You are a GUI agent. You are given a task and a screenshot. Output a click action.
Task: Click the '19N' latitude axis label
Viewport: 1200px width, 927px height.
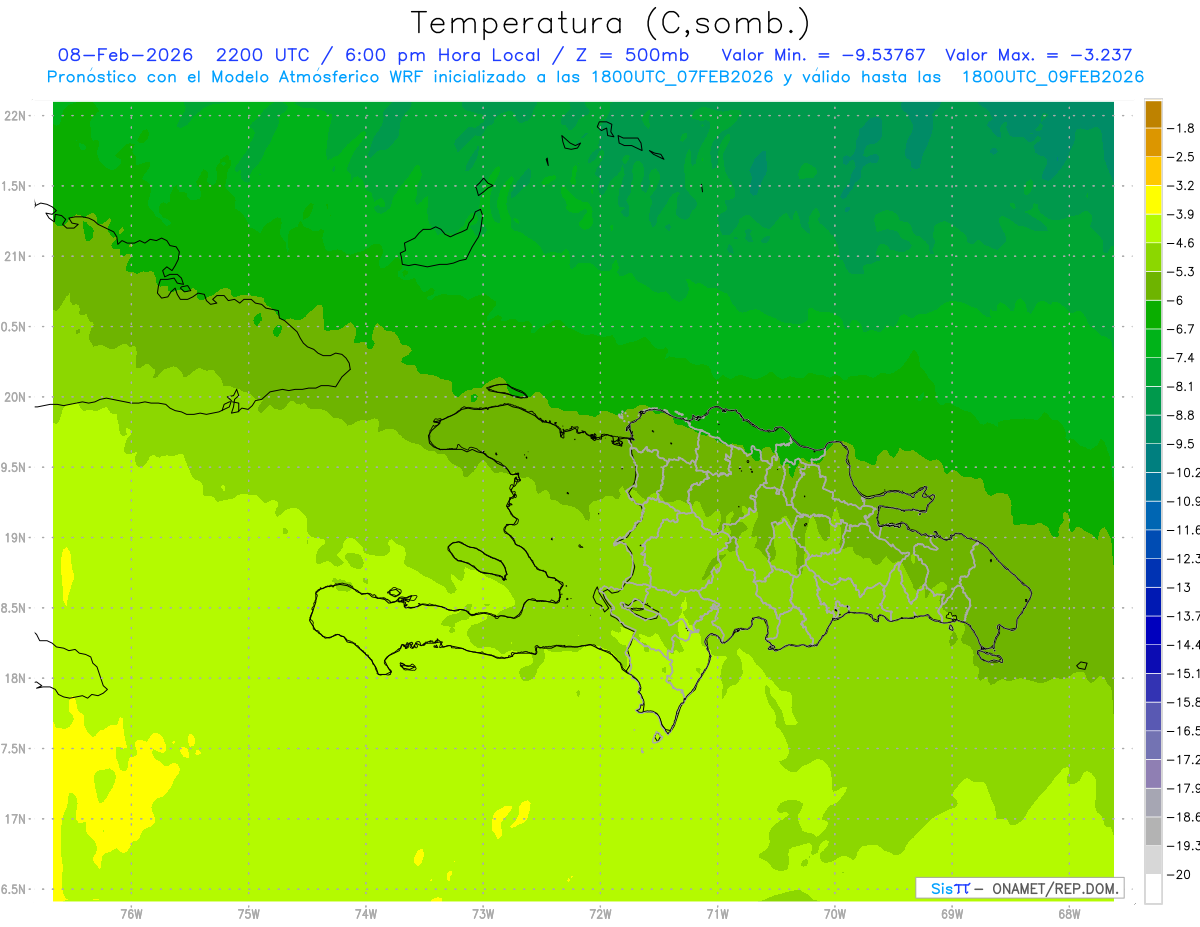point(15,538)
